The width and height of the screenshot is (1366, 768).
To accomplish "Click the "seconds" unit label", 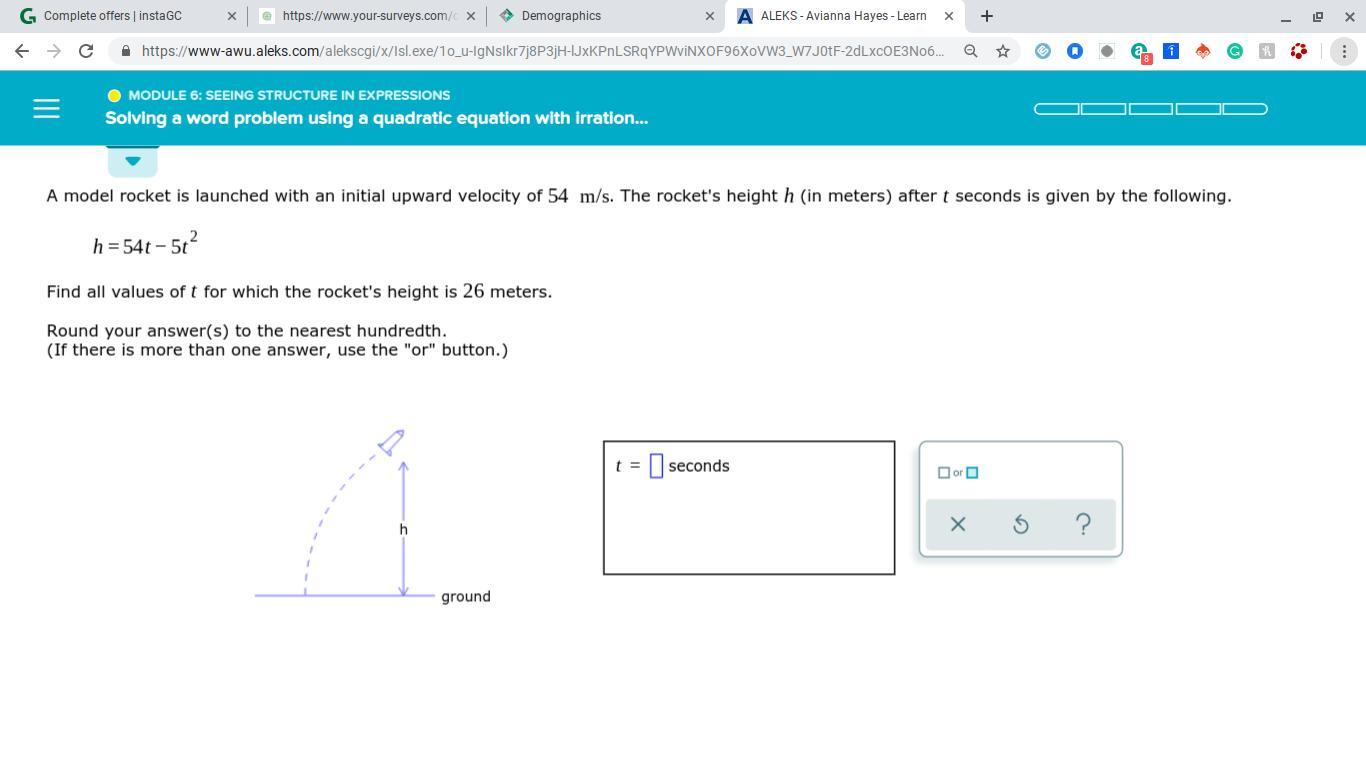I will (699, 466).
